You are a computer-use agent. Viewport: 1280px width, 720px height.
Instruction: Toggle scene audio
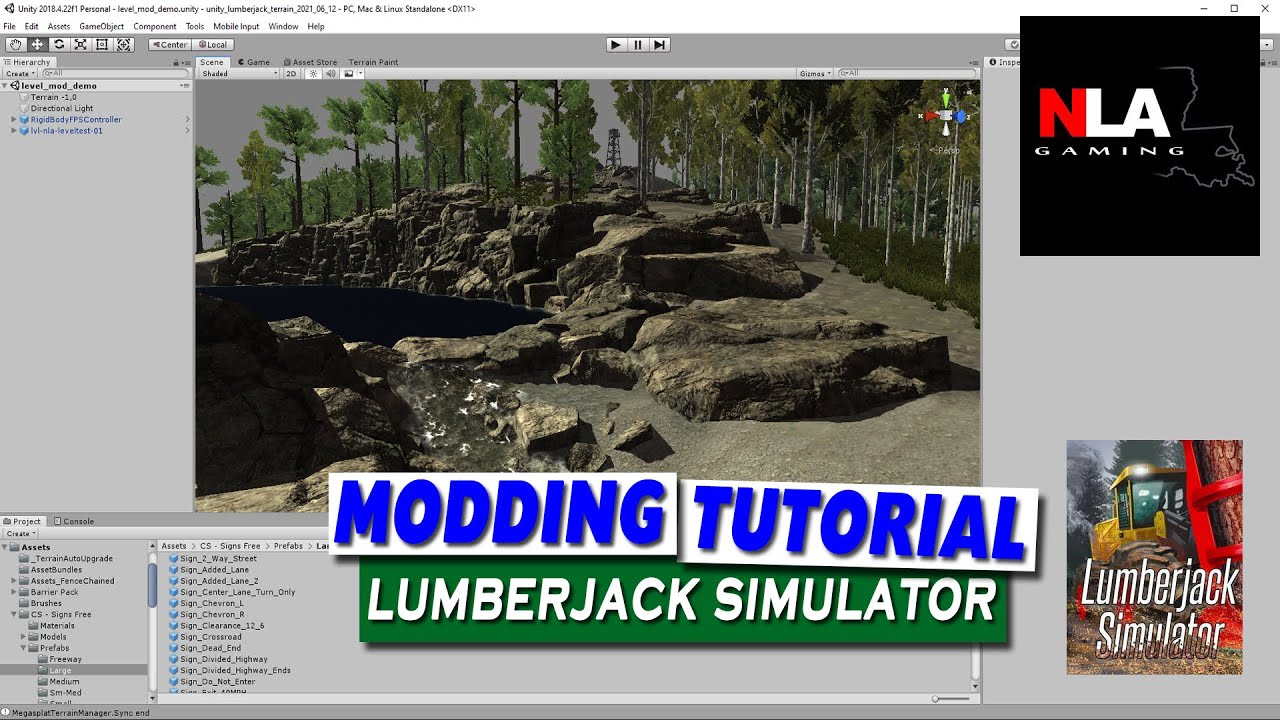pyautogui.click(x=330, y=73)
